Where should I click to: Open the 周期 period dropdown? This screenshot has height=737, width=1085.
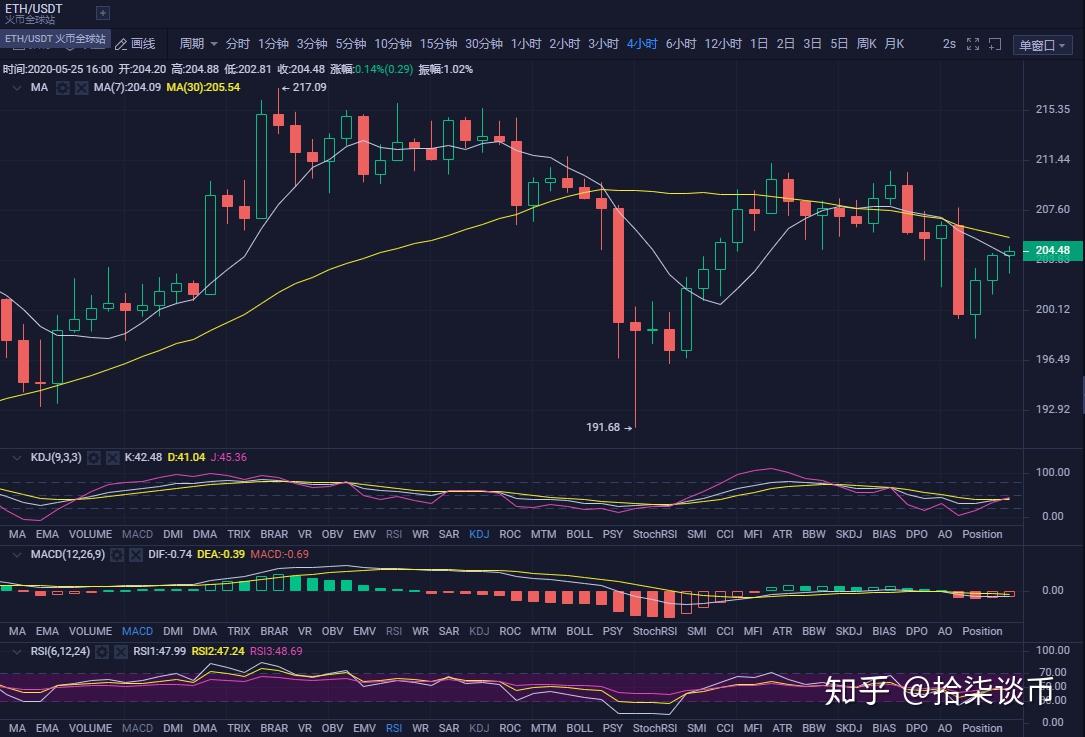(x=198, y=44)
